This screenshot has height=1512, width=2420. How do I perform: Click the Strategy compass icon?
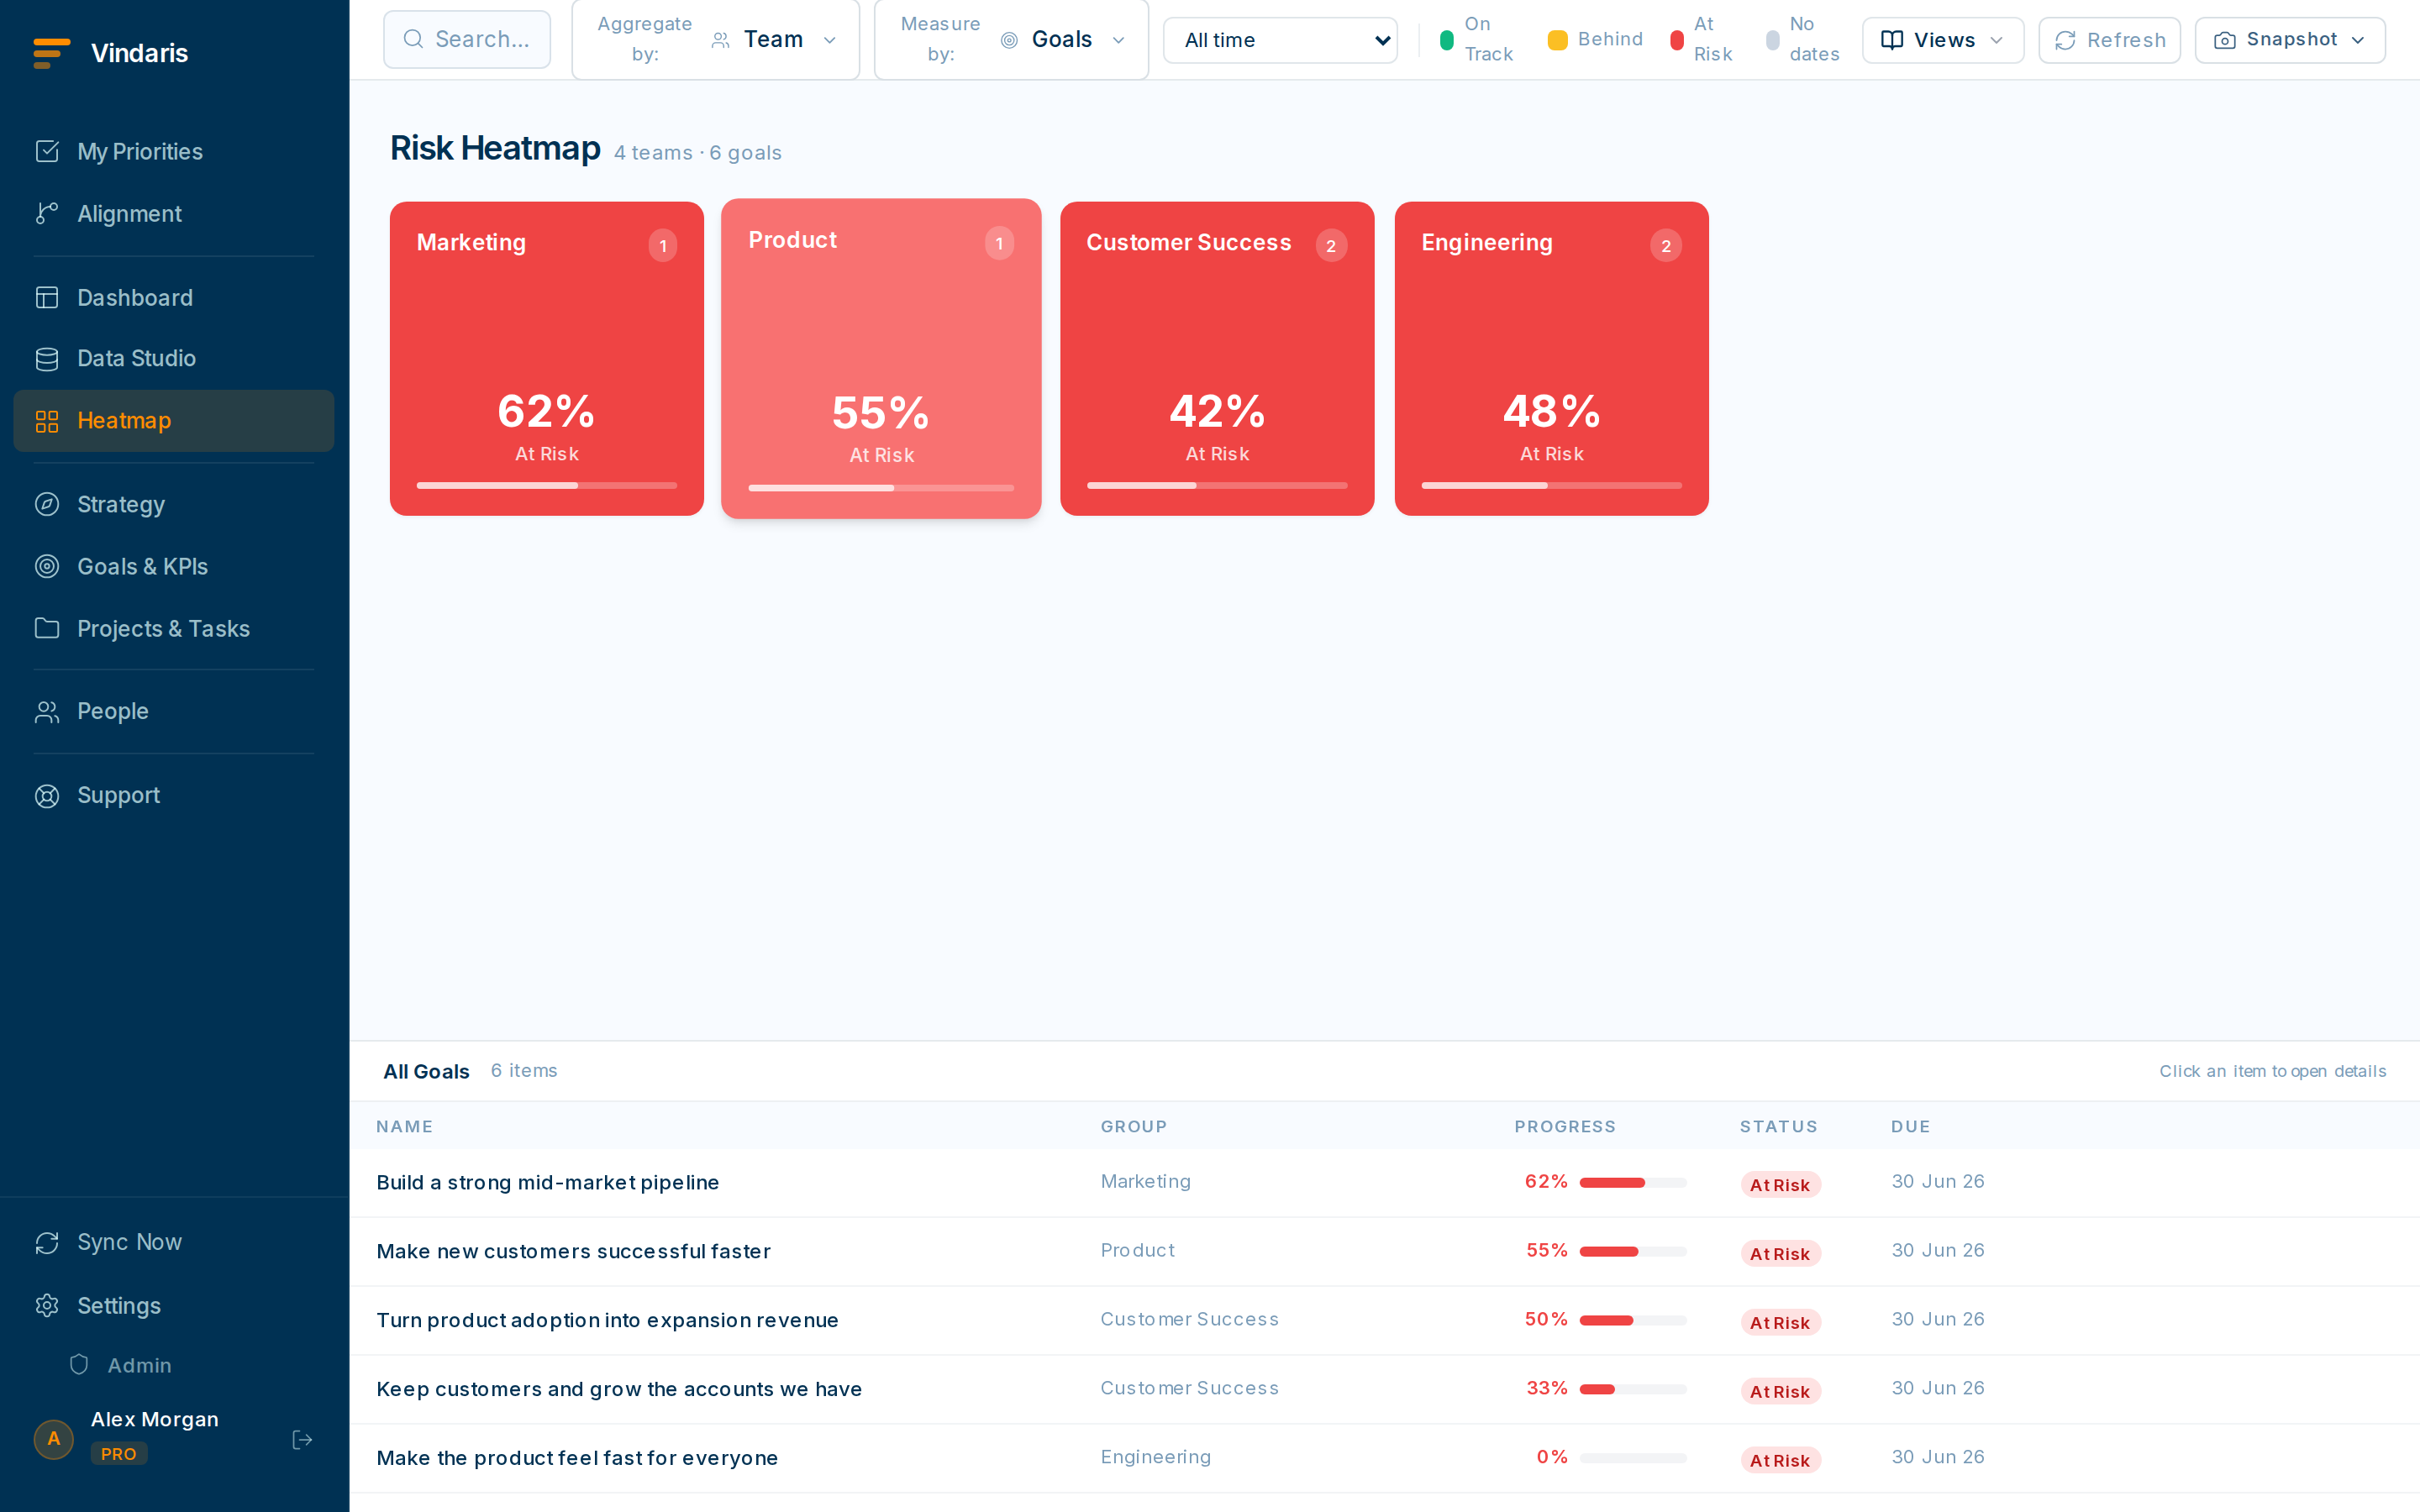(47, 504)
